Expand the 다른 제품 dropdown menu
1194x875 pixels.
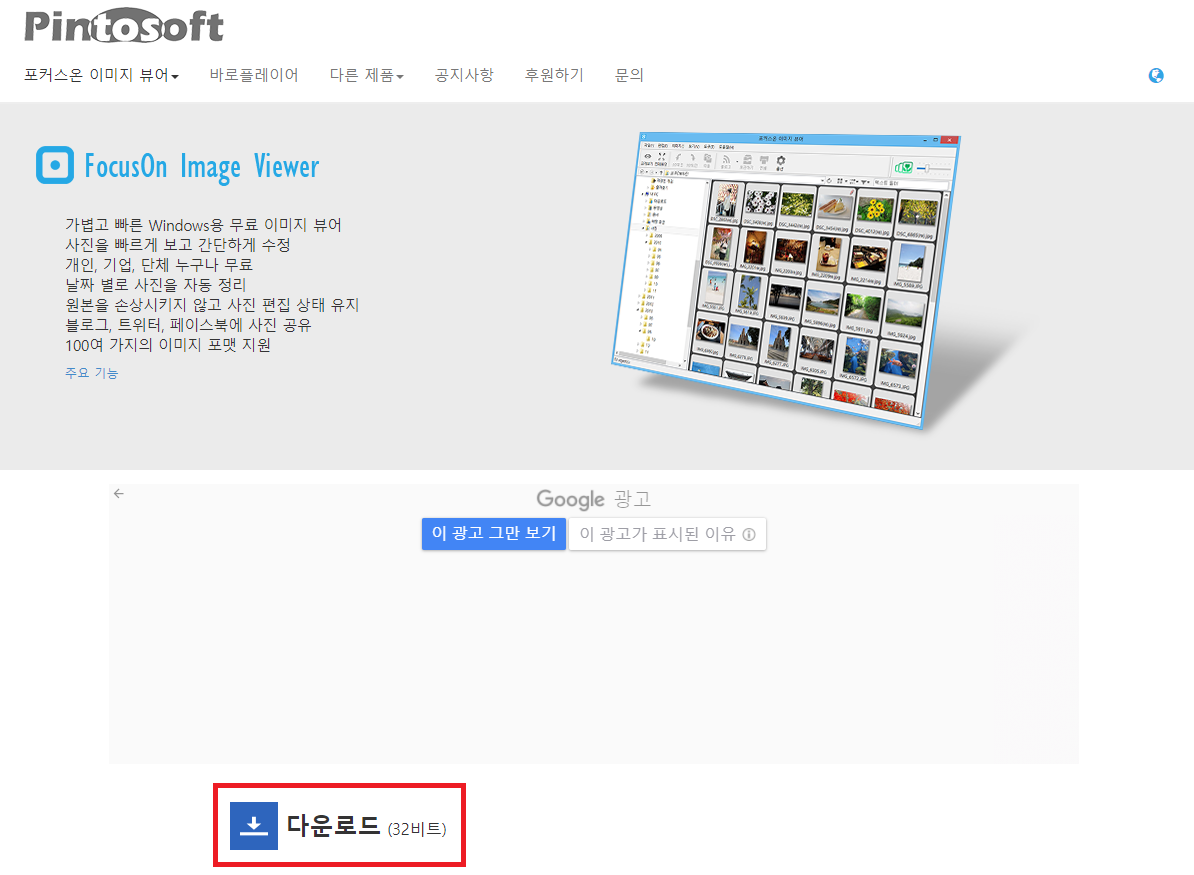pyautogui.click(x=366, y=75)
